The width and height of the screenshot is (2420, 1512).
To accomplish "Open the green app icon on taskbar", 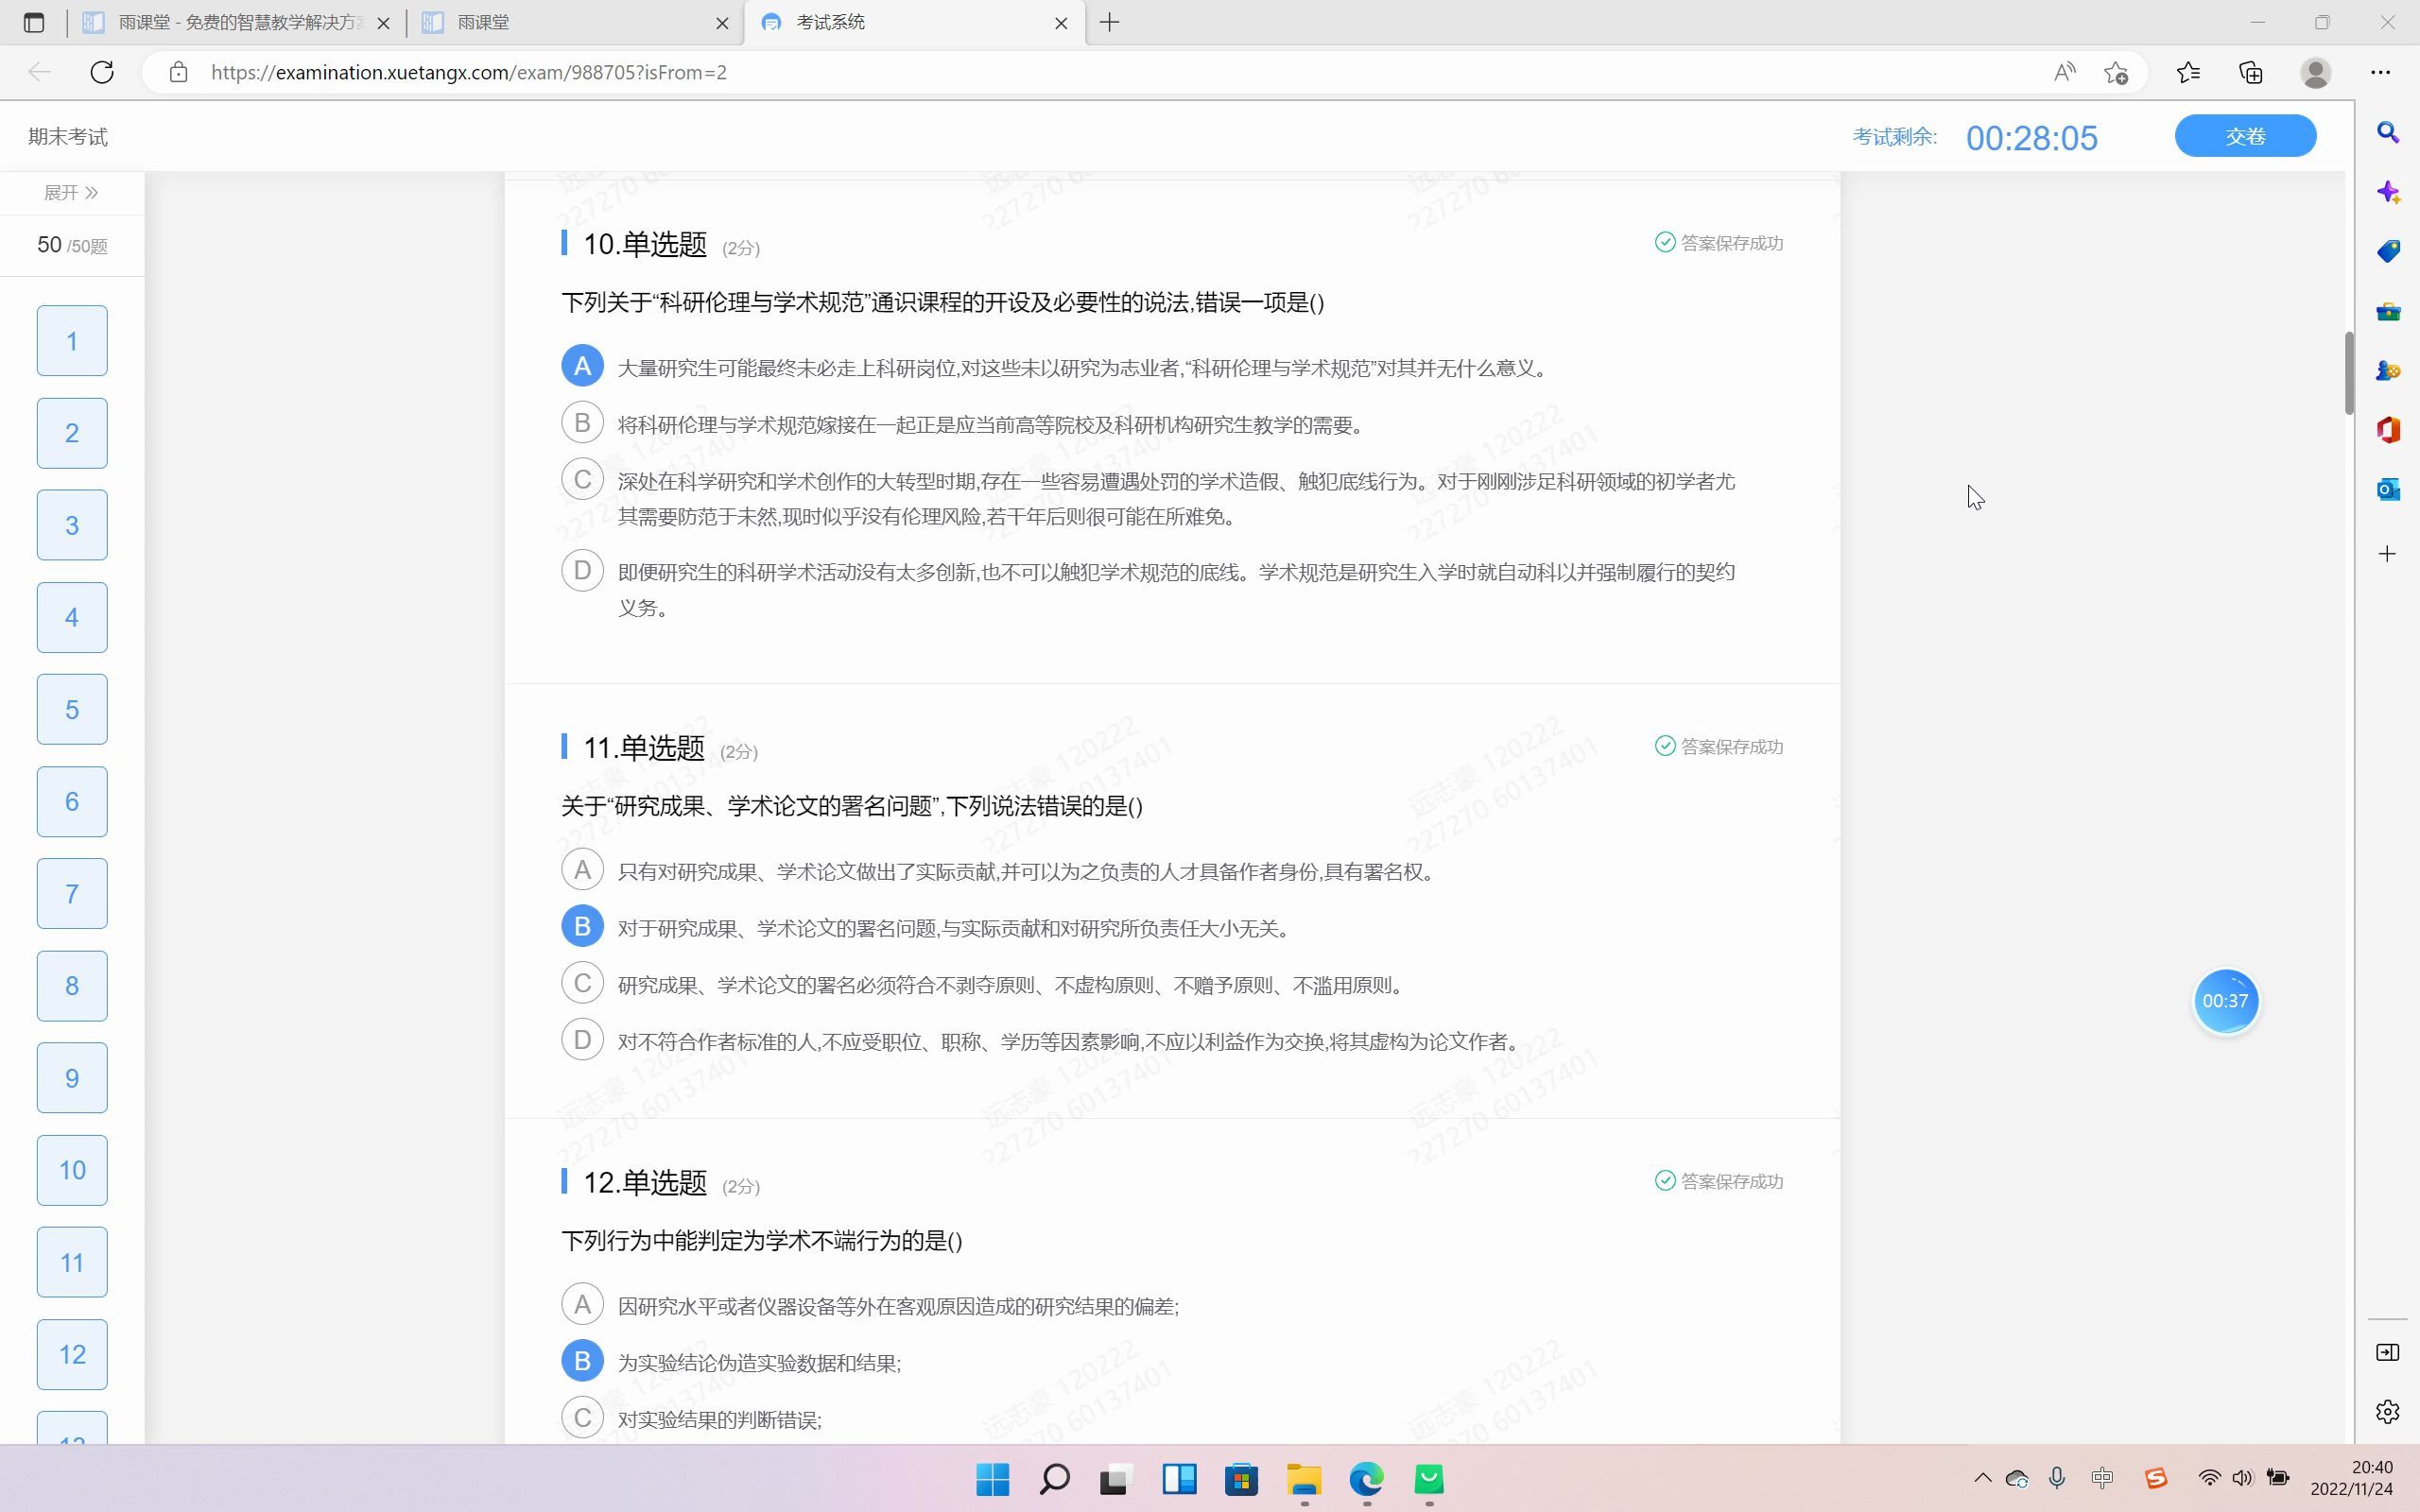I will pyautogui.click(x=1429, y=1478).
